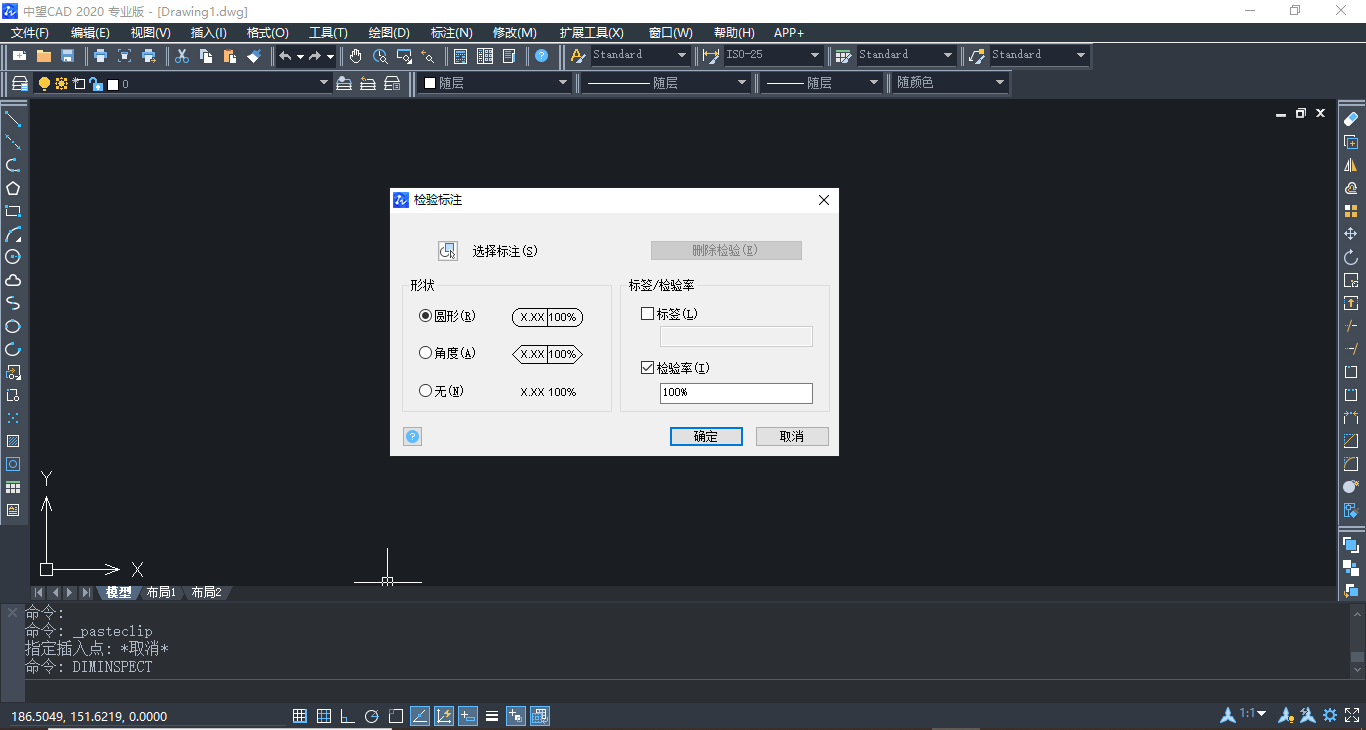
Task: Click the Print icon on the toolbar
Action: [x=99, y=56]
